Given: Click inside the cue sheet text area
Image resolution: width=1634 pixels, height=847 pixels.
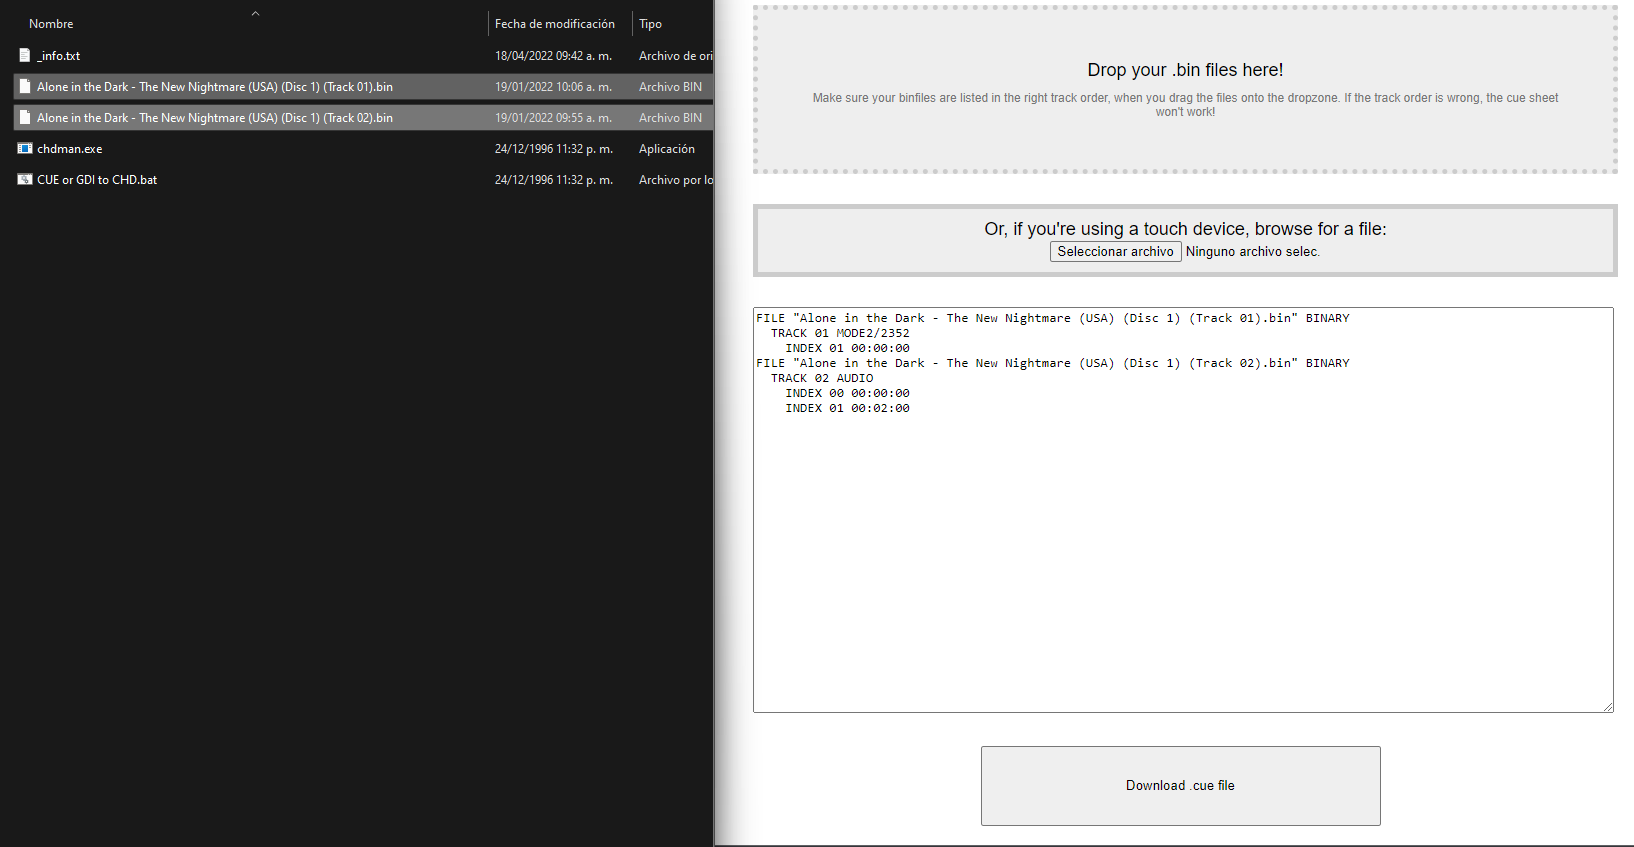Looking at the screenshot, I should [1183, 510].
